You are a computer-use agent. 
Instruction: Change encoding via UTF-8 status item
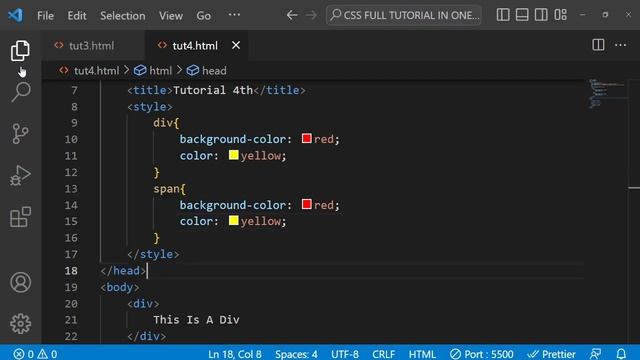[x=345, y=354]
